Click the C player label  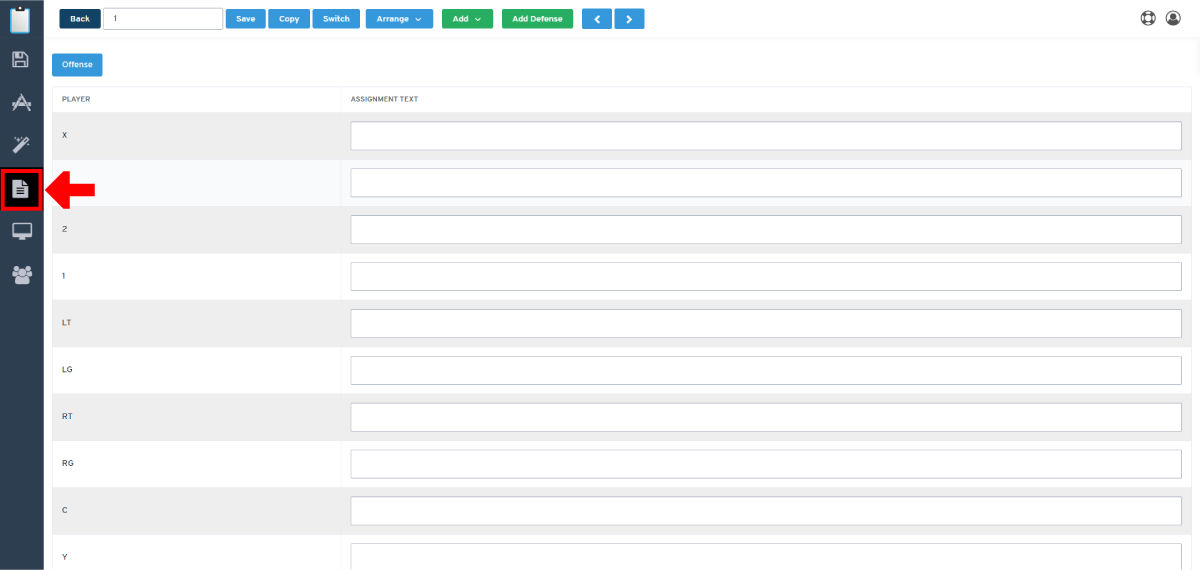coord(64,510)
